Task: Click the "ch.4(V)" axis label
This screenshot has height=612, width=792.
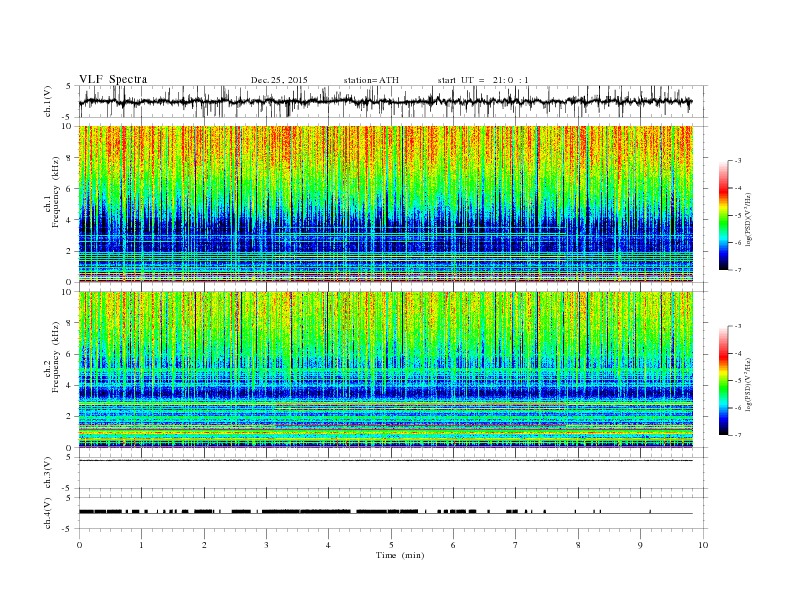Action: (48, 513)
